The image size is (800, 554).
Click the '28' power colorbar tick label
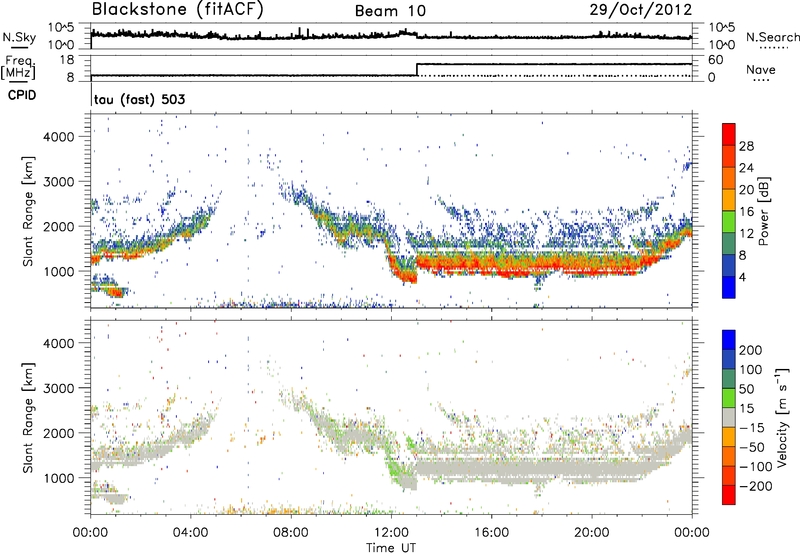tap(746, 146)
